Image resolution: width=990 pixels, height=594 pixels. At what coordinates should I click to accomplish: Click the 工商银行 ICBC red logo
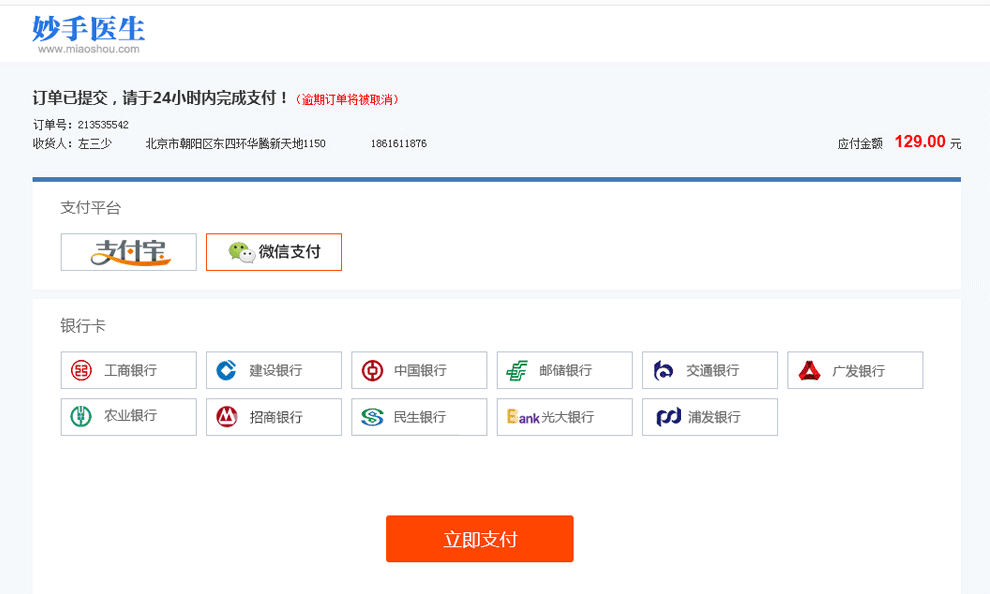[81, 370]
